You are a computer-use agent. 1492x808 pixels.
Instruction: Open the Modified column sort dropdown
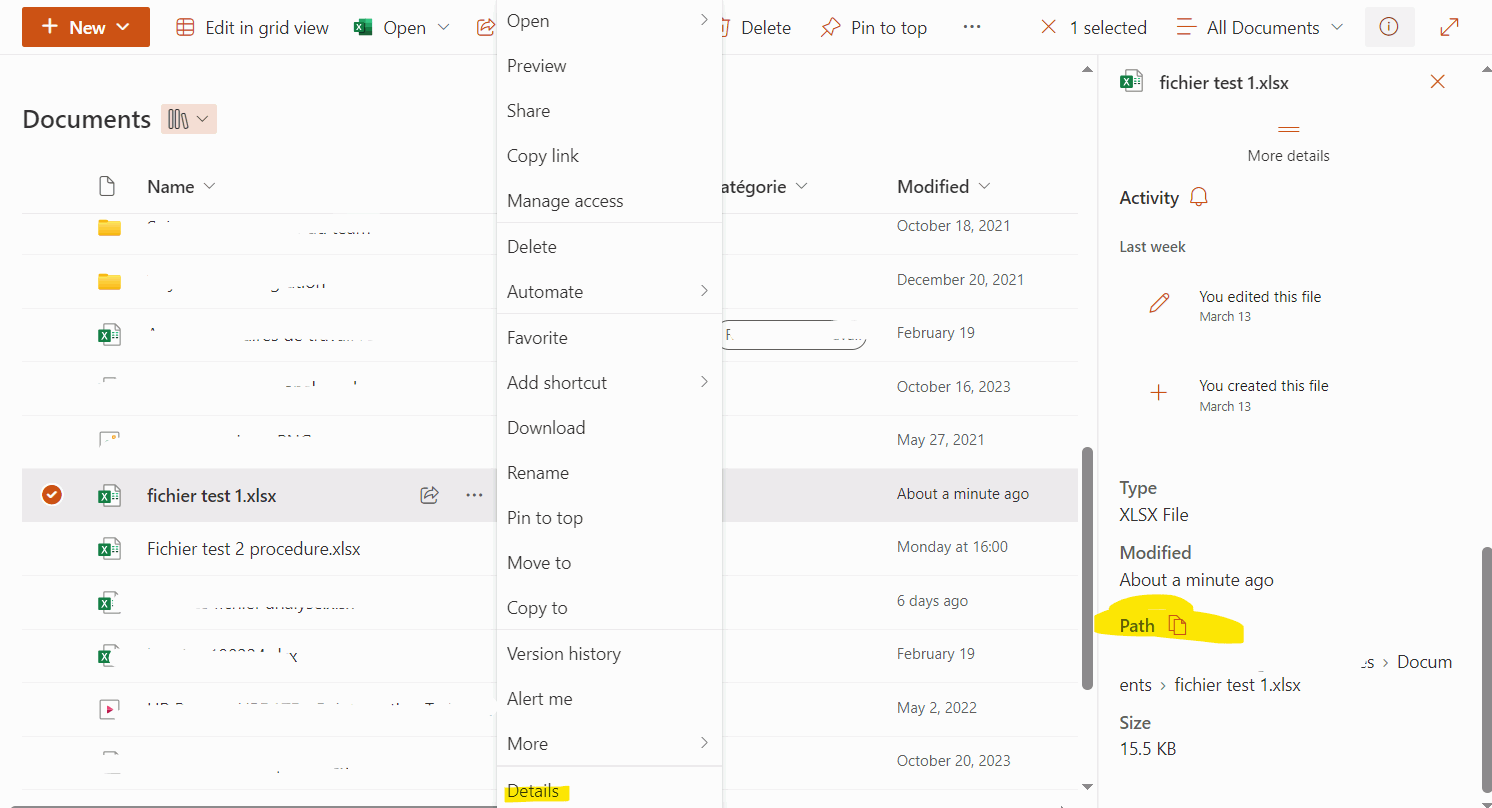(x=984, y=187)
